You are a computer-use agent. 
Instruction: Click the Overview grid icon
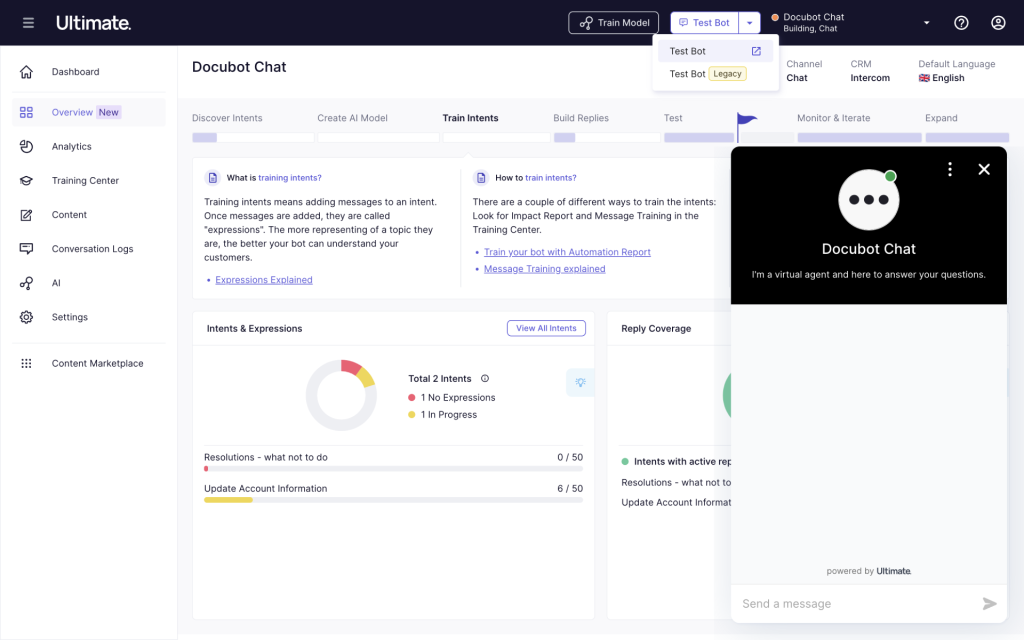26,112
